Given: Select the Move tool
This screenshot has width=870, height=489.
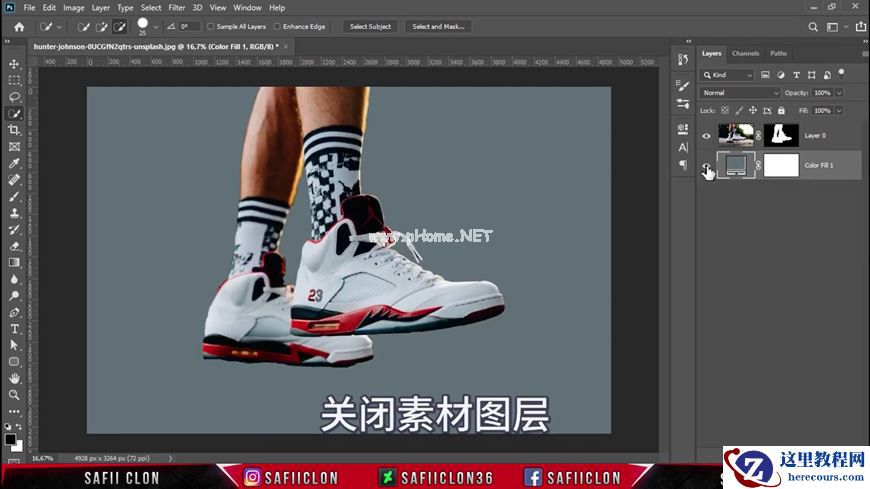Looking at the screenshot, I should (x=14, y=64).
